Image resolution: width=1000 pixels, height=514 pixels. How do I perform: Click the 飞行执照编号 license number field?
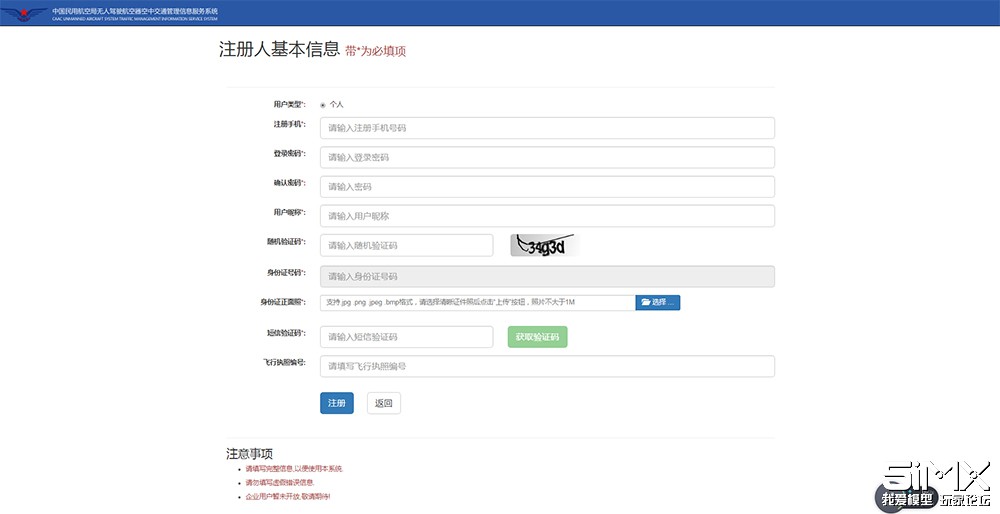point(547,366)
